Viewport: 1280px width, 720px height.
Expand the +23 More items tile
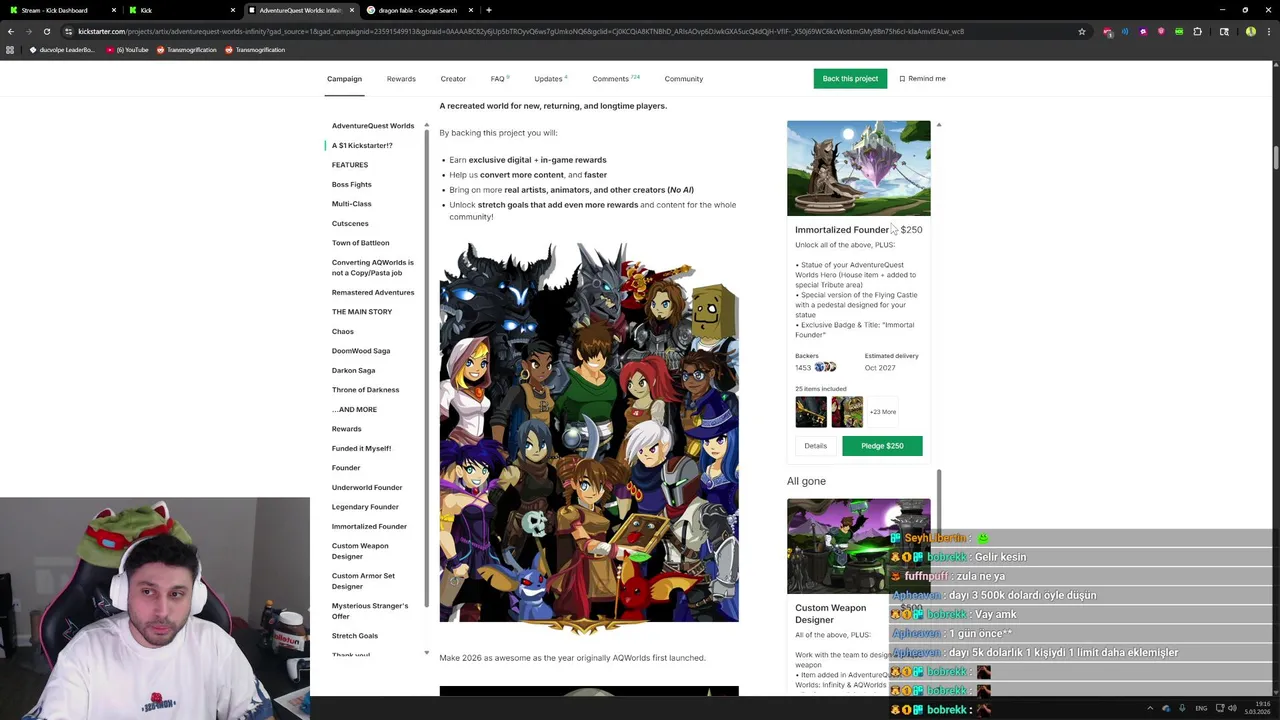(x=882, y=412)
